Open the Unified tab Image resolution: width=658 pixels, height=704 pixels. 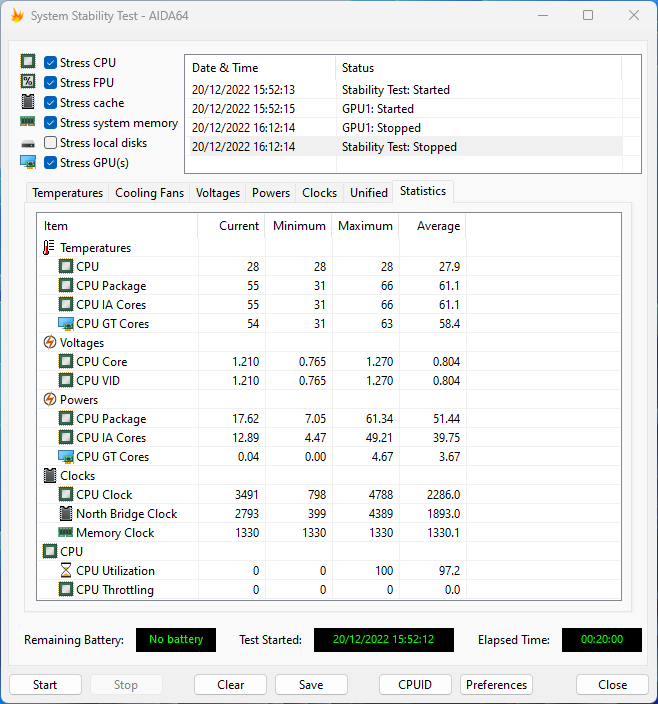click(x=368, y=193)
